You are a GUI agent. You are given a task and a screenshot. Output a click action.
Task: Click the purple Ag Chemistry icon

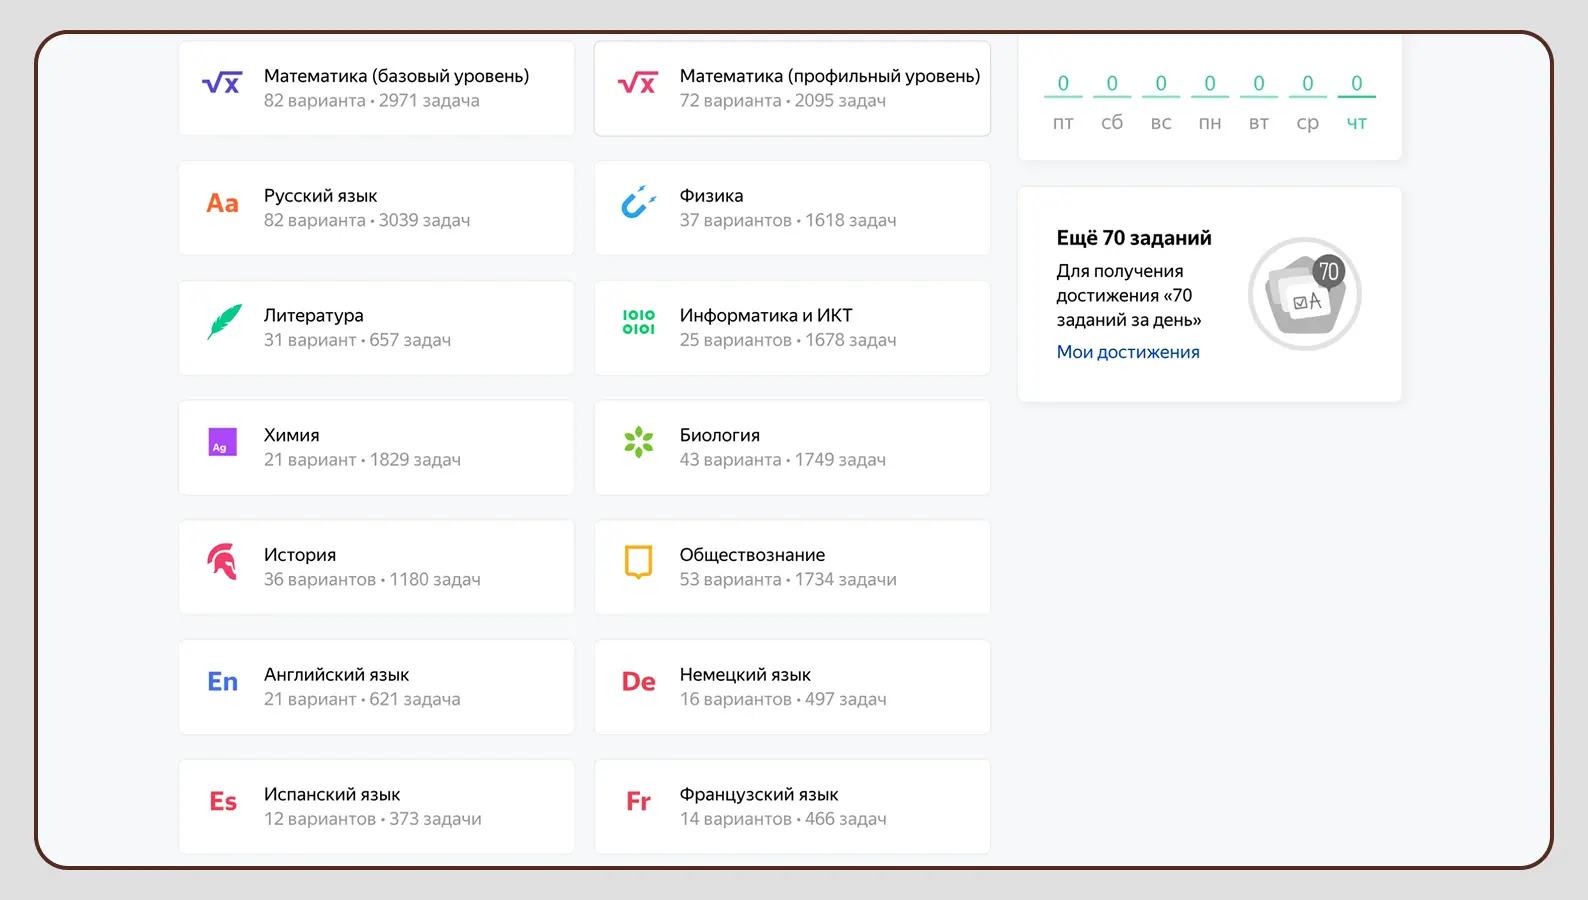pos(222,442)
